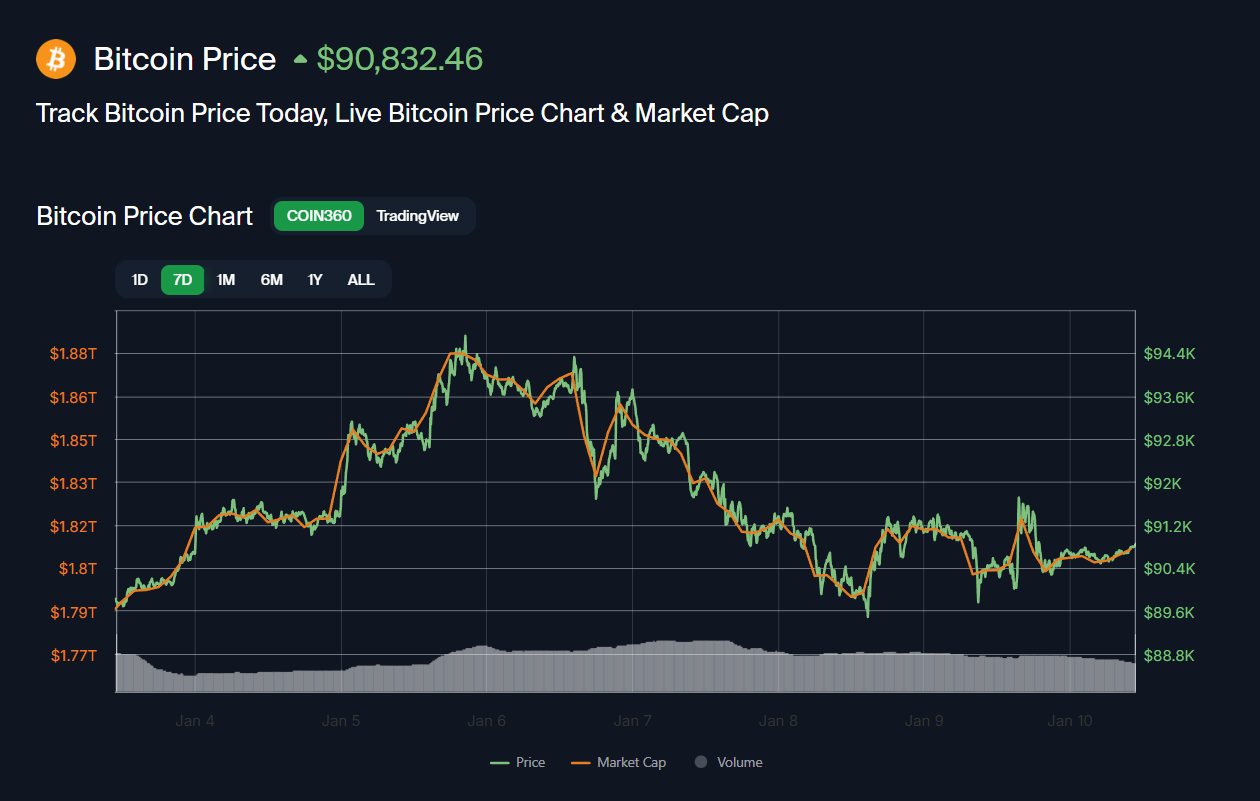This screenshot has height=801, width=1260.
Task: Click the orange Bitcoin logo icon
Action: [x=56, y=59]
